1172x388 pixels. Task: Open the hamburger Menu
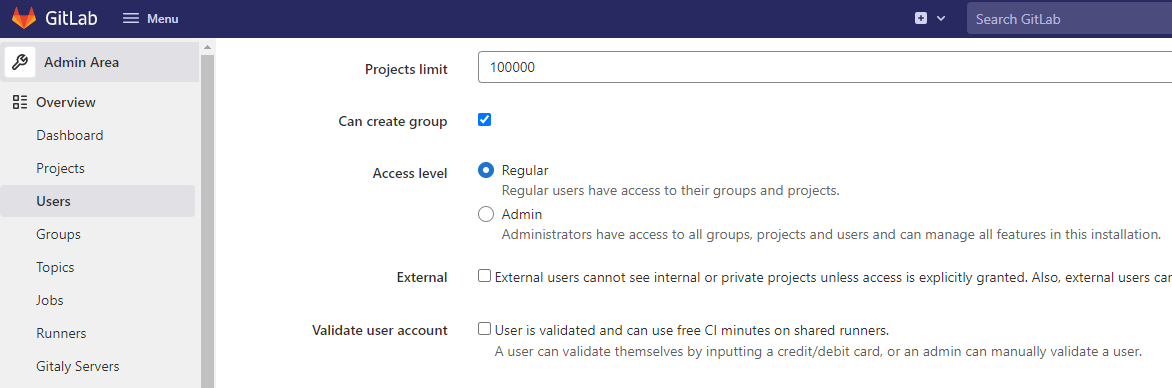151,19
